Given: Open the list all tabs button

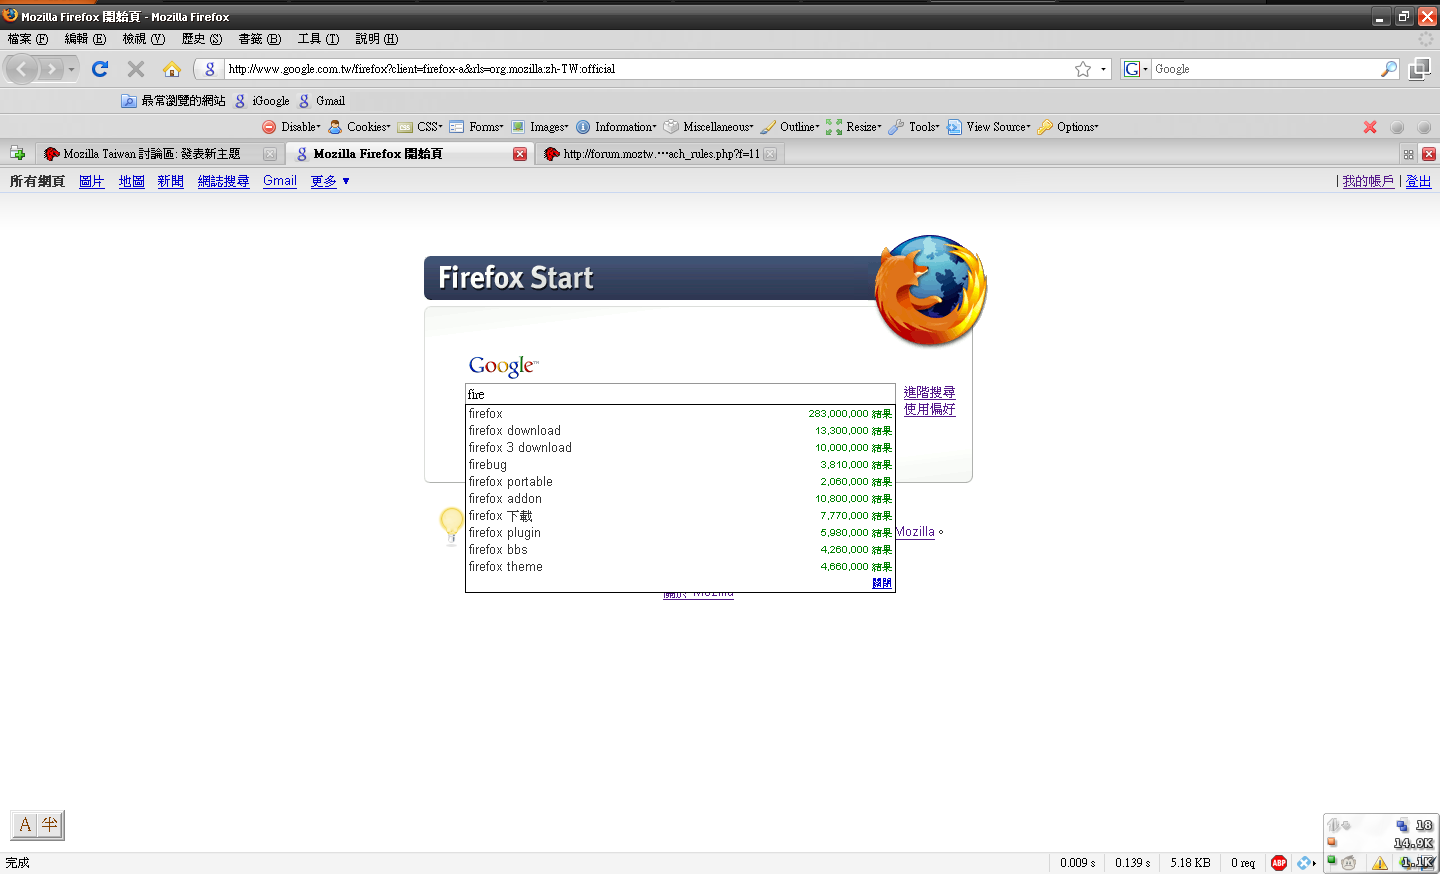Looking at the screenshot, I should [x=1408, y=154].
